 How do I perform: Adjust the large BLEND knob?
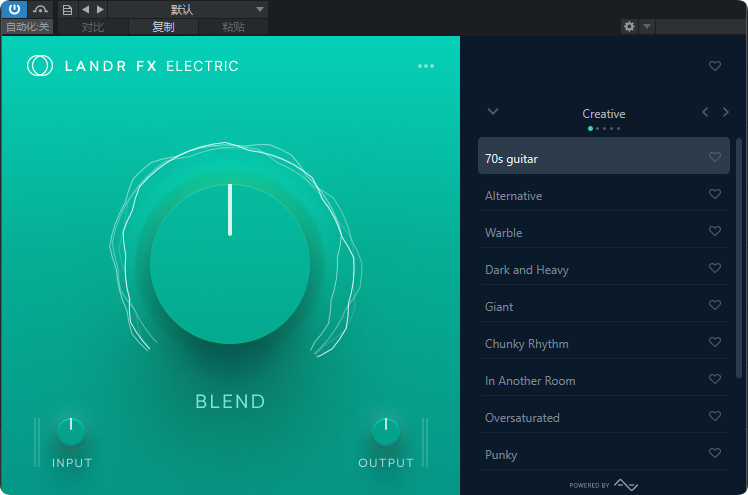tap(230, 264)
